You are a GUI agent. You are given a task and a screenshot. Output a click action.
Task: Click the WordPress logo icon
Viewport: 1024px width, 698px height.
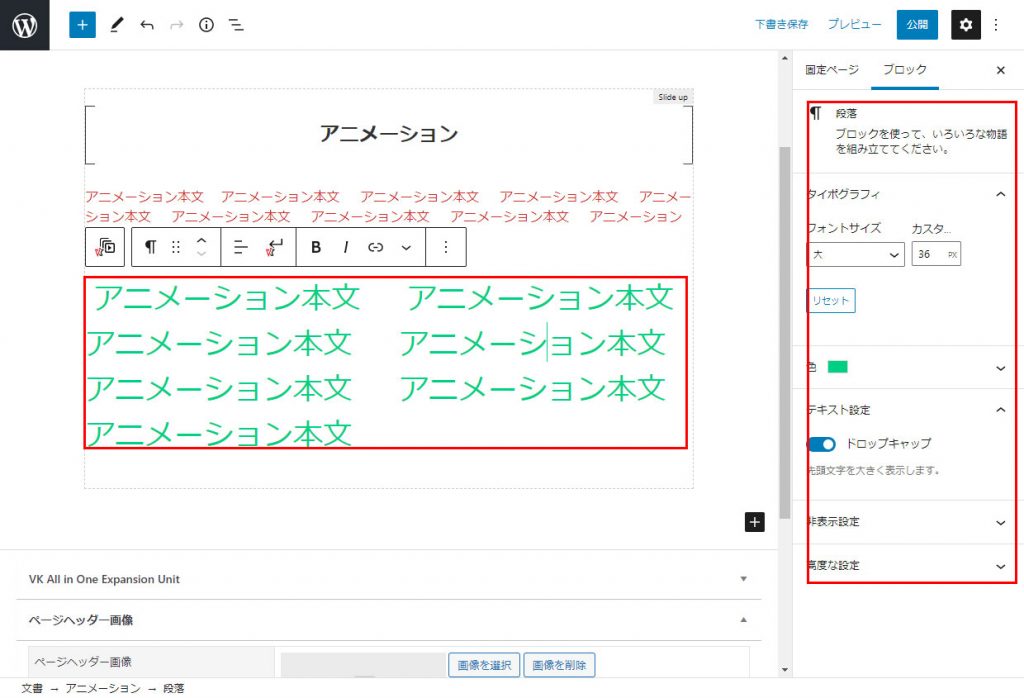click(25, 25)
